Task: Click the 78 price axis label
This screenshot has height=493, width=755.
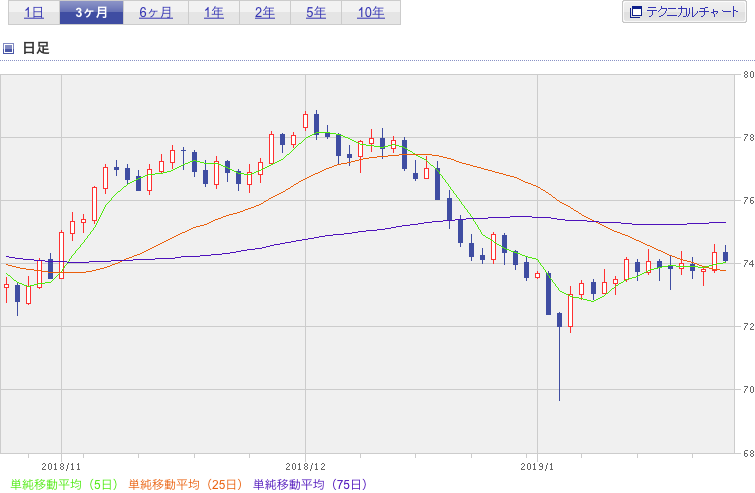Action: [748, 138]
